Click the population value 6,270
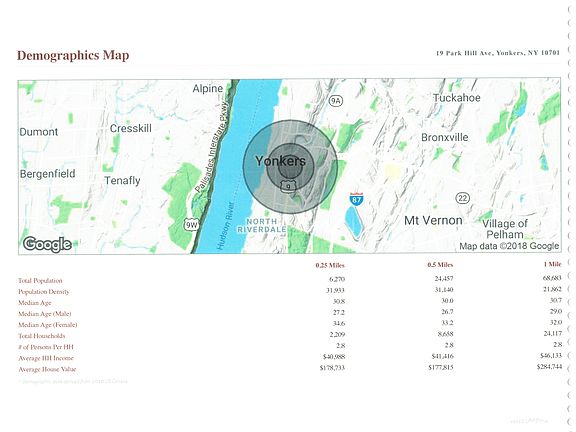This screenshot has height=432, width=576. [x=337, y=279]
